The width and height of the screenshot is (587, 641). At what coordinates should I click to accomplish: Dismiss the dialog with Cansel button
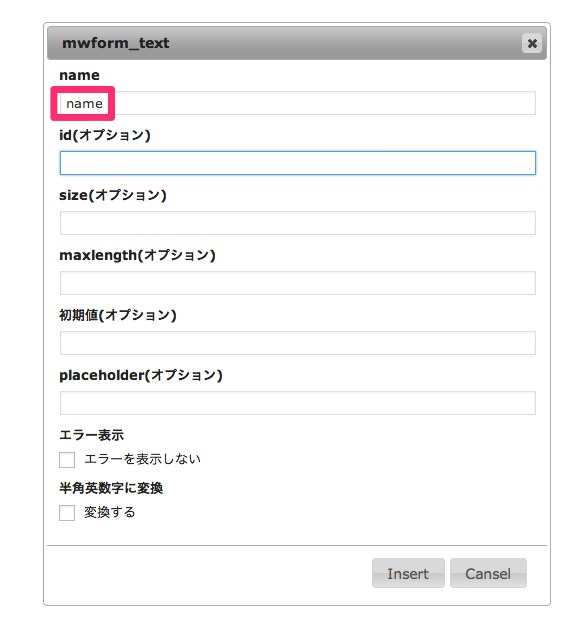488,573
